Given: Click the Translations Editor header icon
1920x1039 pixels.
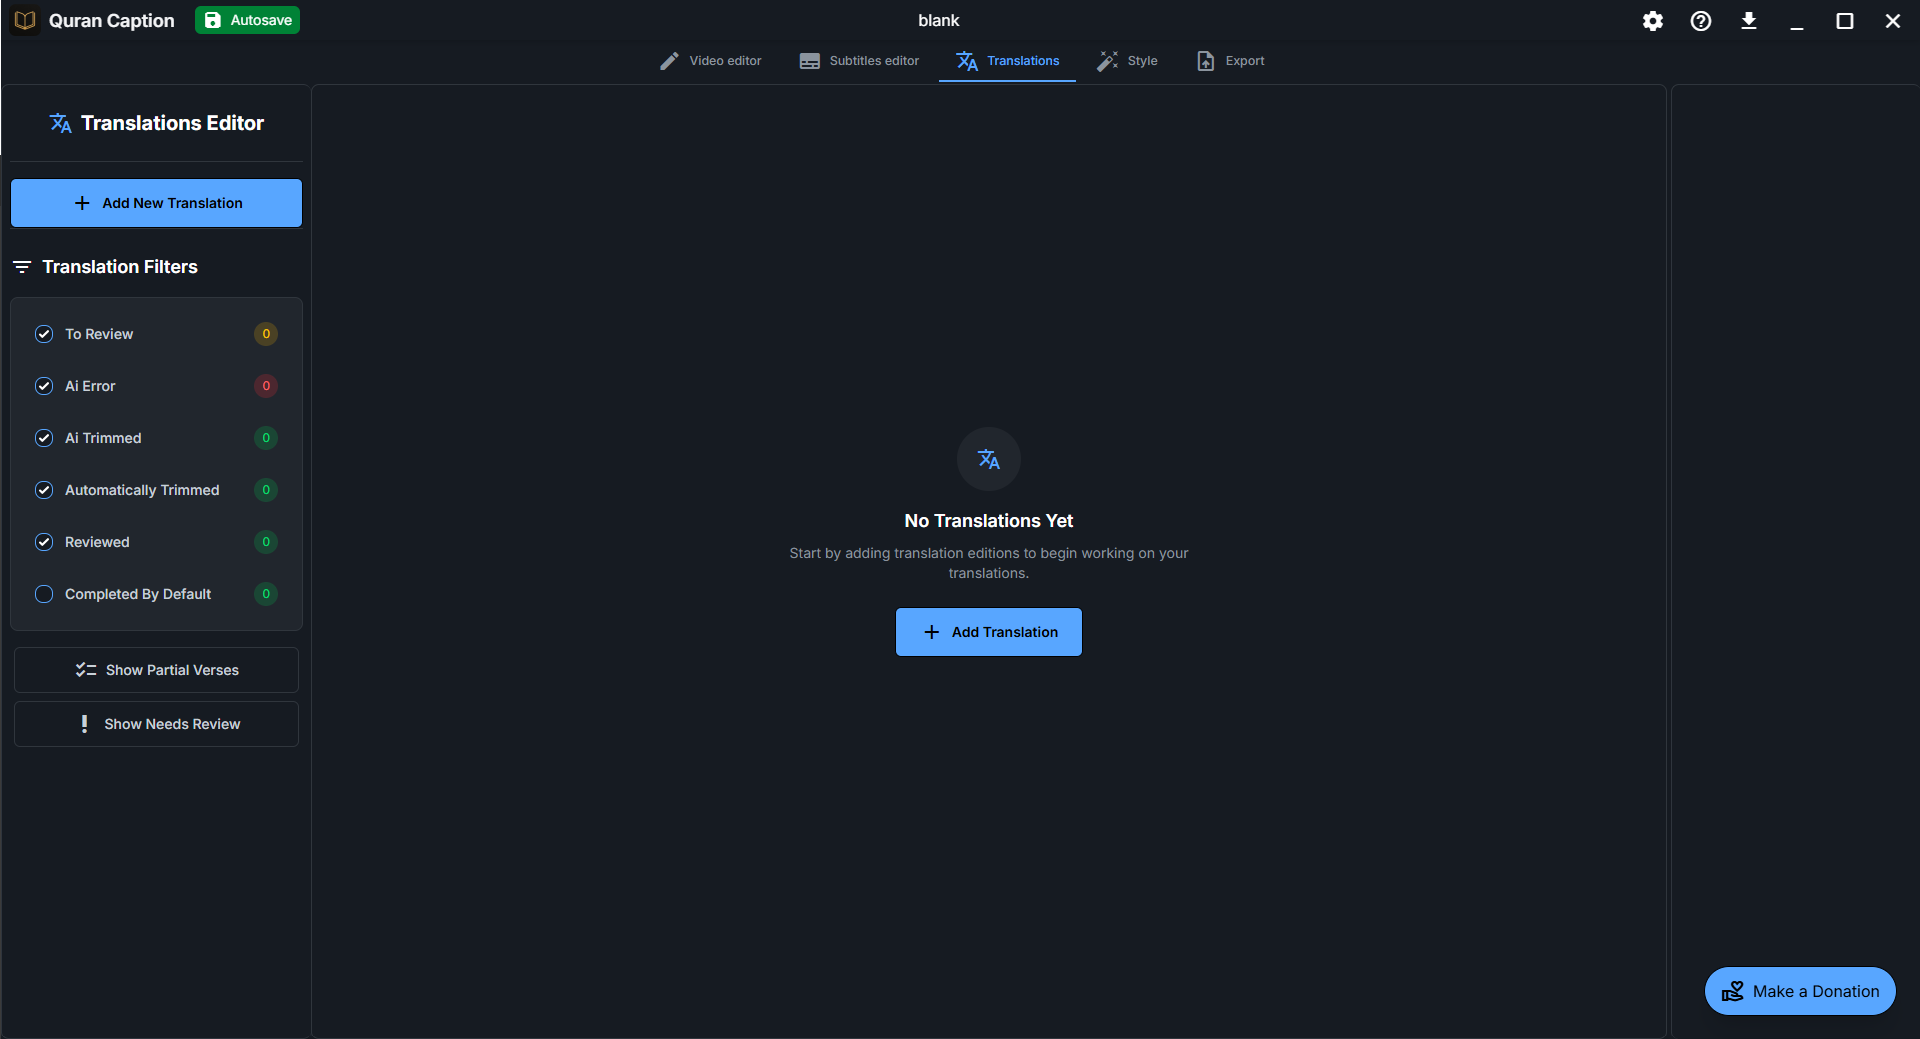Looking at the screenshot, I should (61, 123).
